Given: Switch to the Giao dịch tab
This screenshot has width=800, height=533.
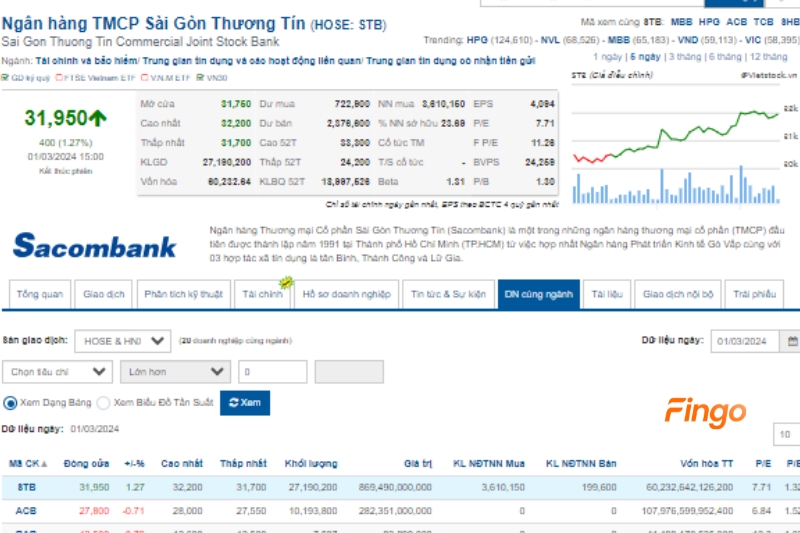Looking at the screenshot, I should click(104, 294).
